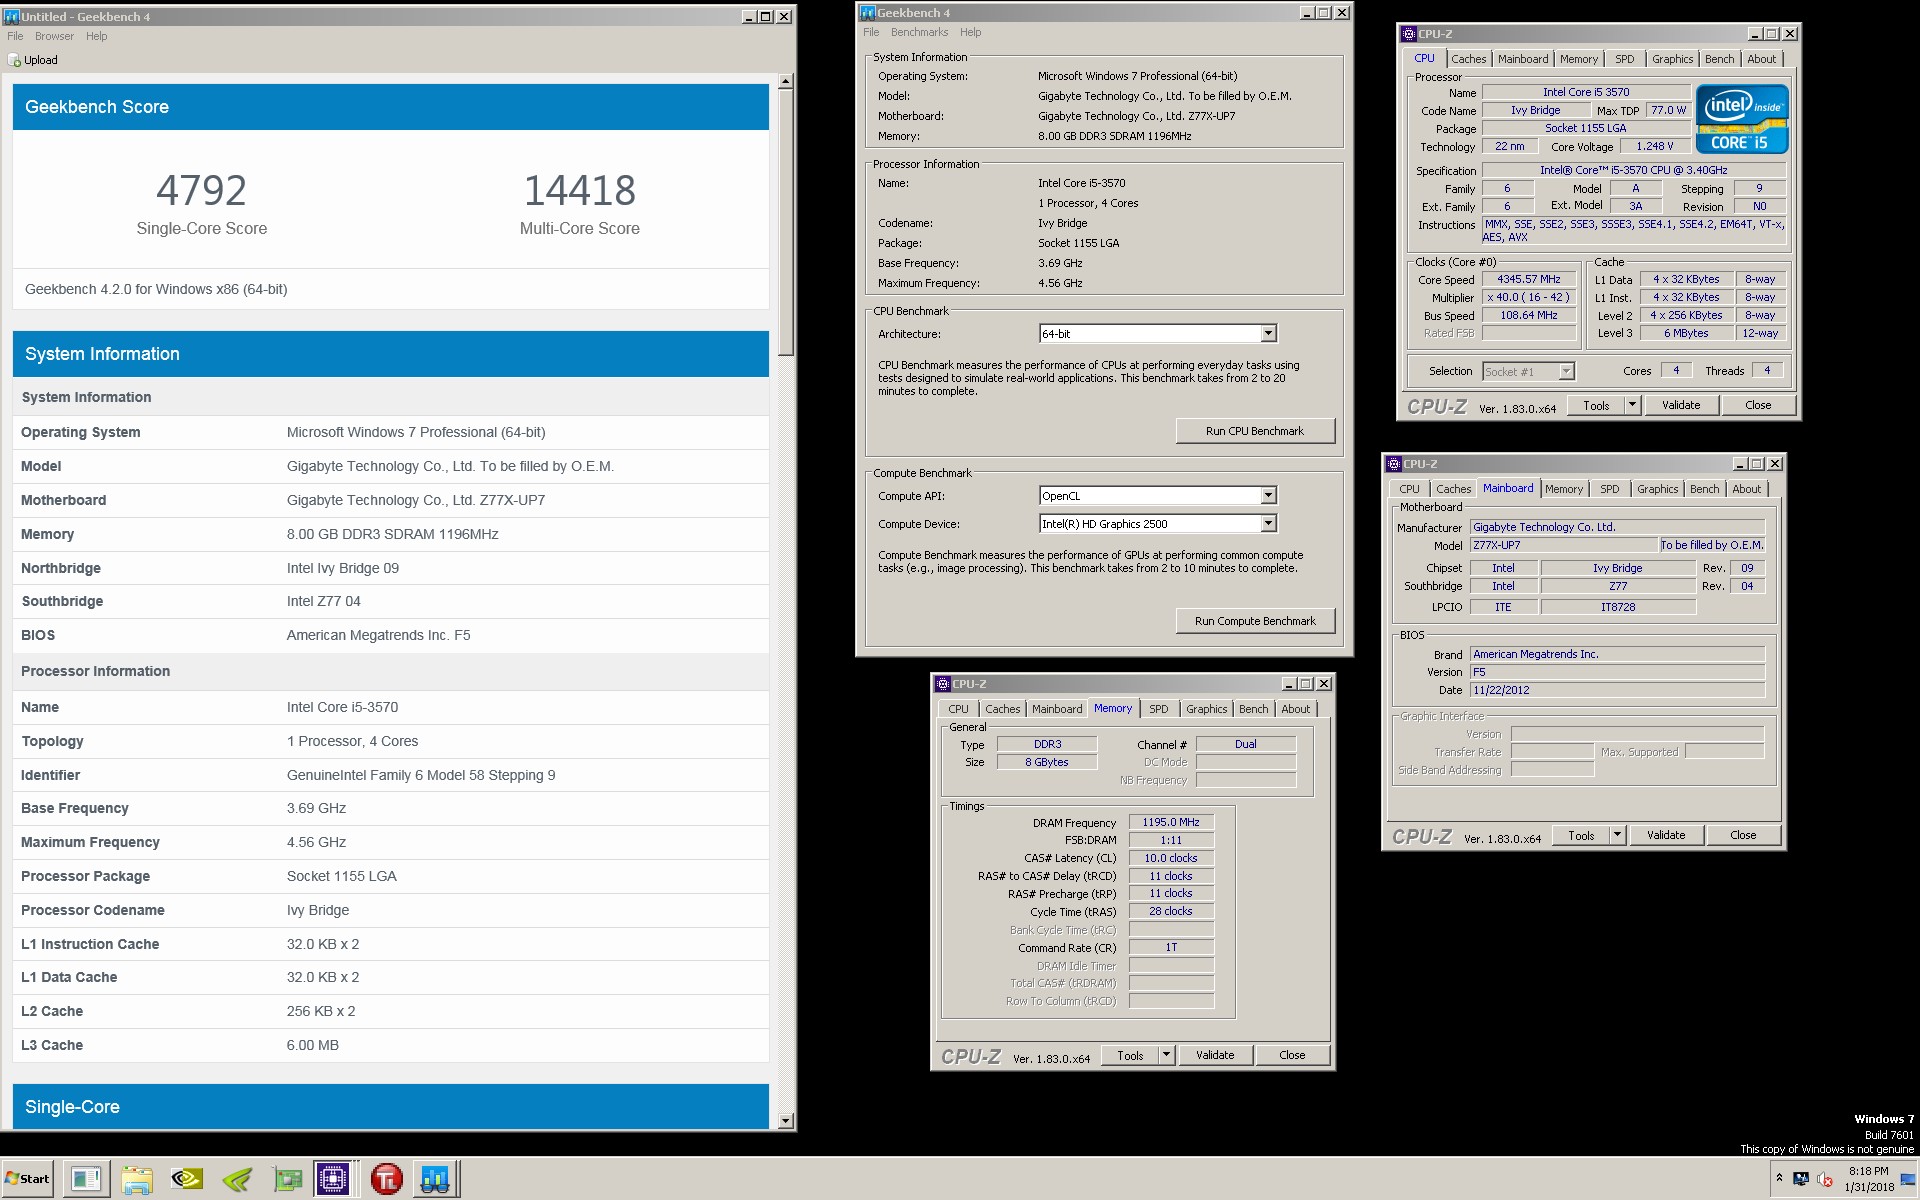Image resolution: width=1920 pixels, height=1200 pixels.
Task: Click the BIOS Date field 11/22/2012
Action: point(1617,690)
